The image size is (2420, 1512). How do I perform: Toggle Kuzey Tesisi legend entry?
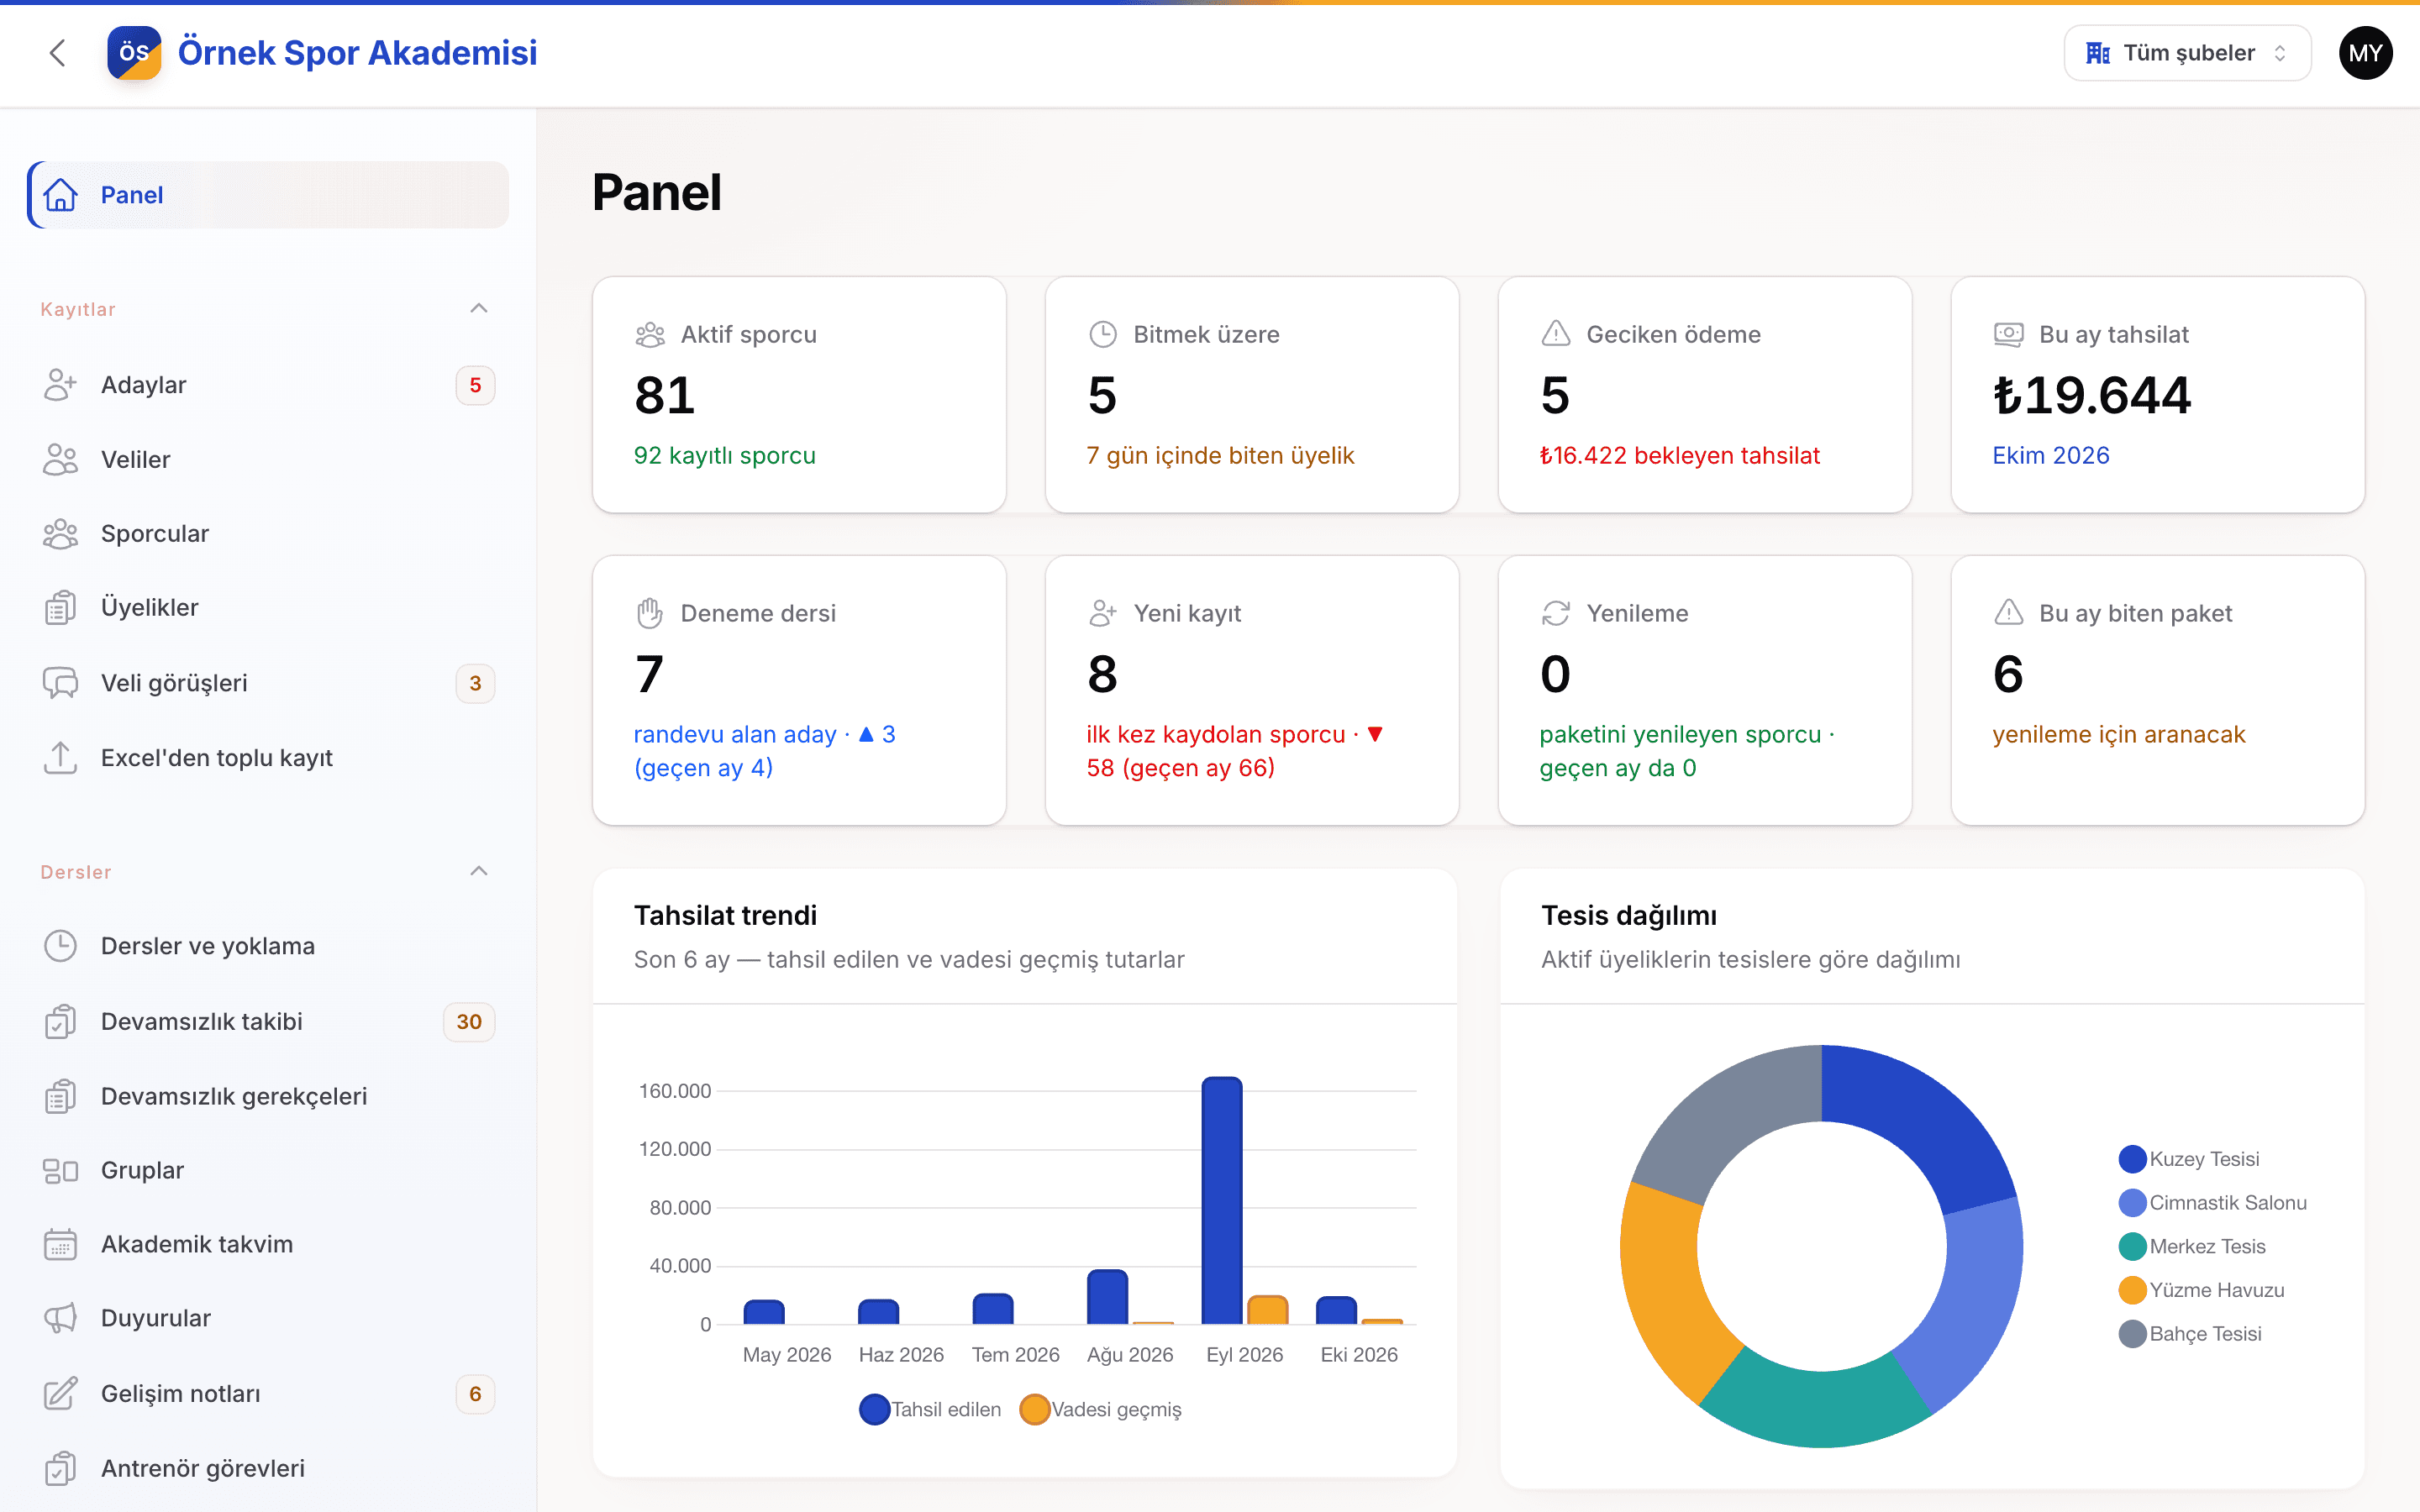click(2189, 1159)
